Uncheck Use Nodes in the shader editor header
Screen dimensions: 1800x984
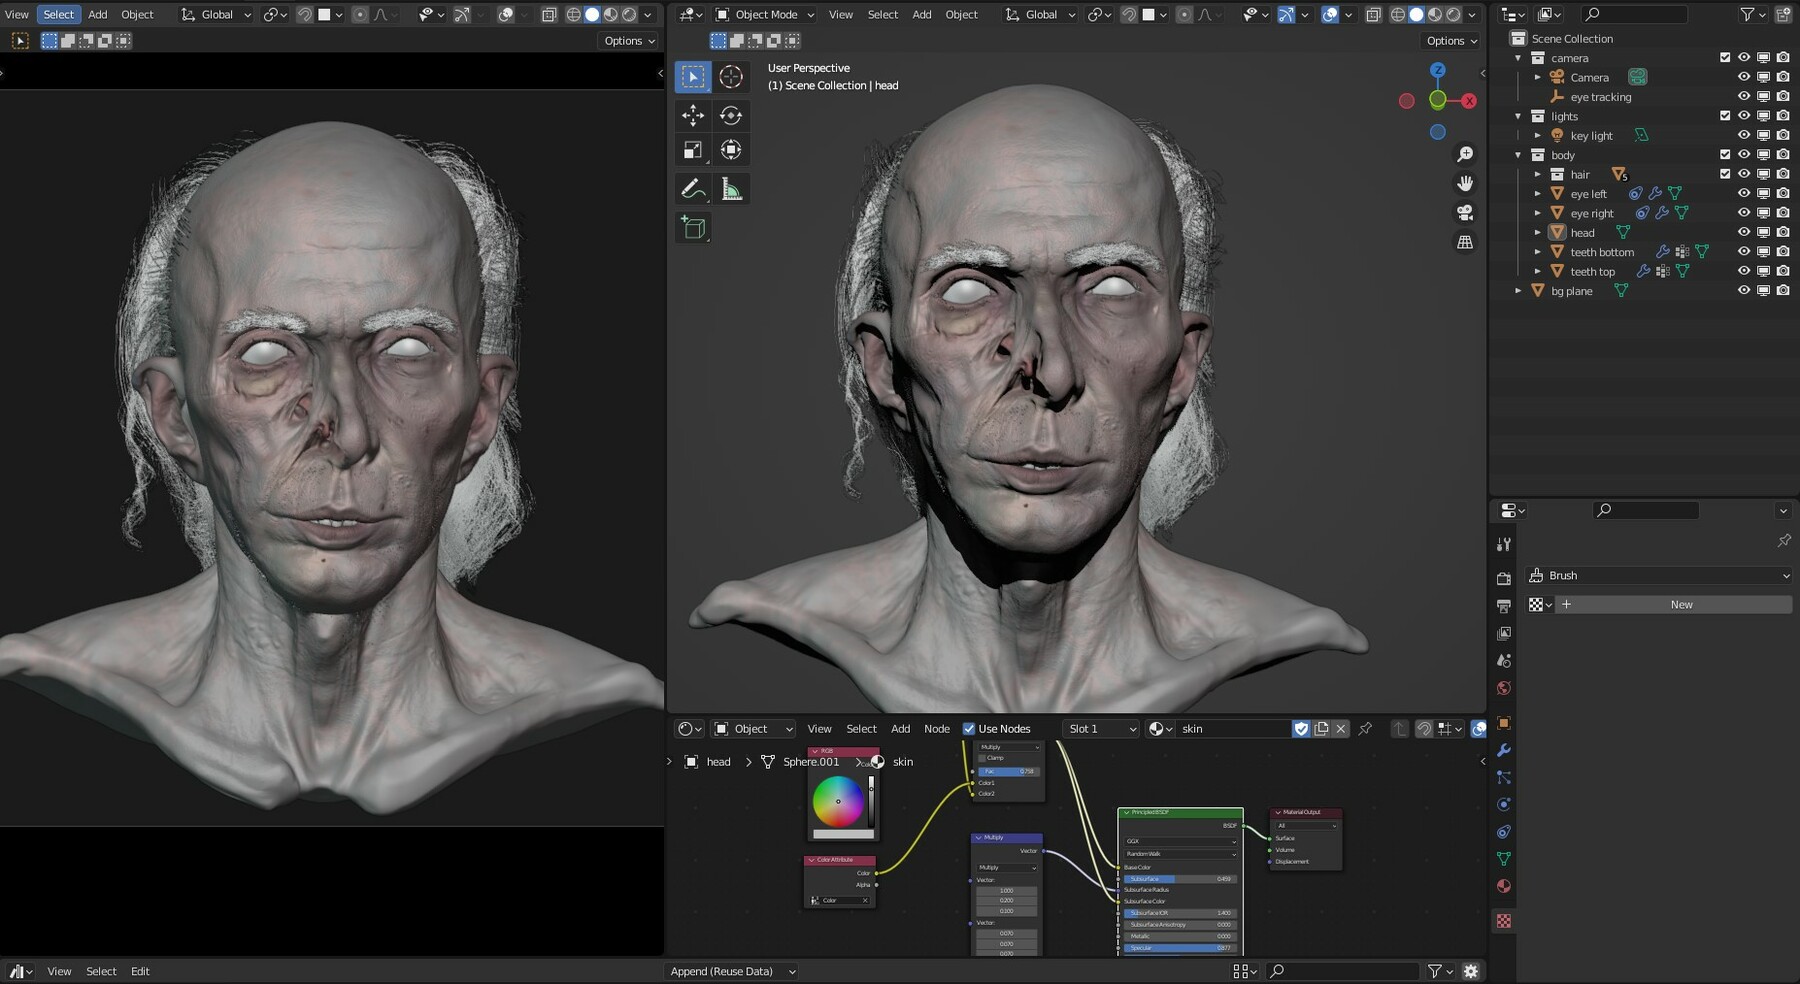coord(970,728)
